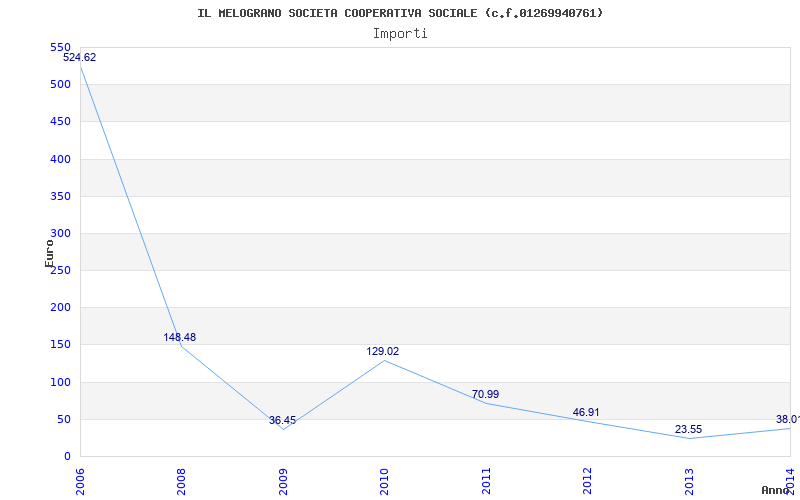
Task: Select the 70.99 data label
Action: tap(485, 394)
